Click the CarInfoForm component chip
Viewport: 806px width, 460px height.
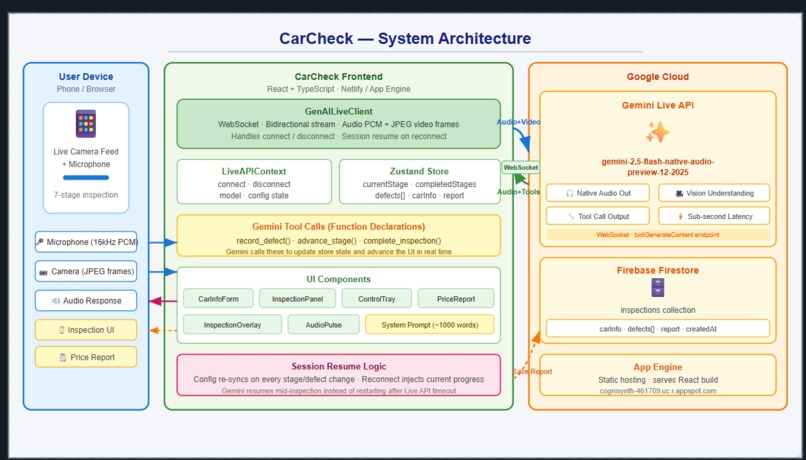coord(218,299)
